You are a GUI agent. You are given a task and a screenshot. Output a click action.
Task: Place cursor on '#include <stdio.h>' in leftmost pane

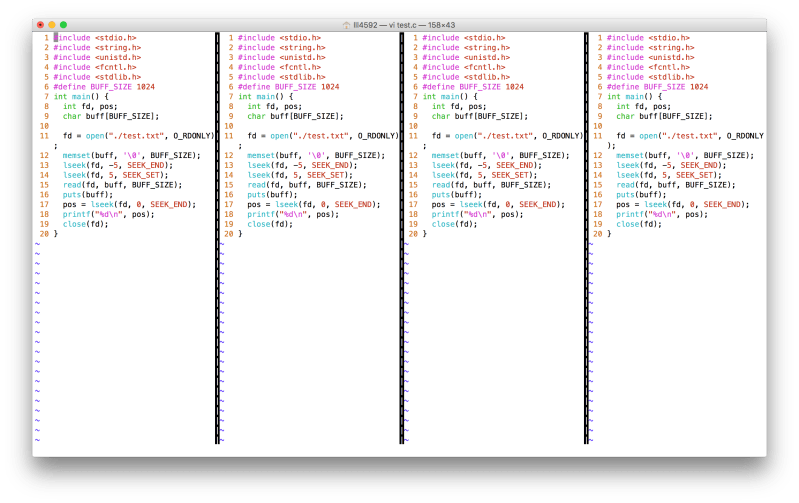[x=95, y=38]
